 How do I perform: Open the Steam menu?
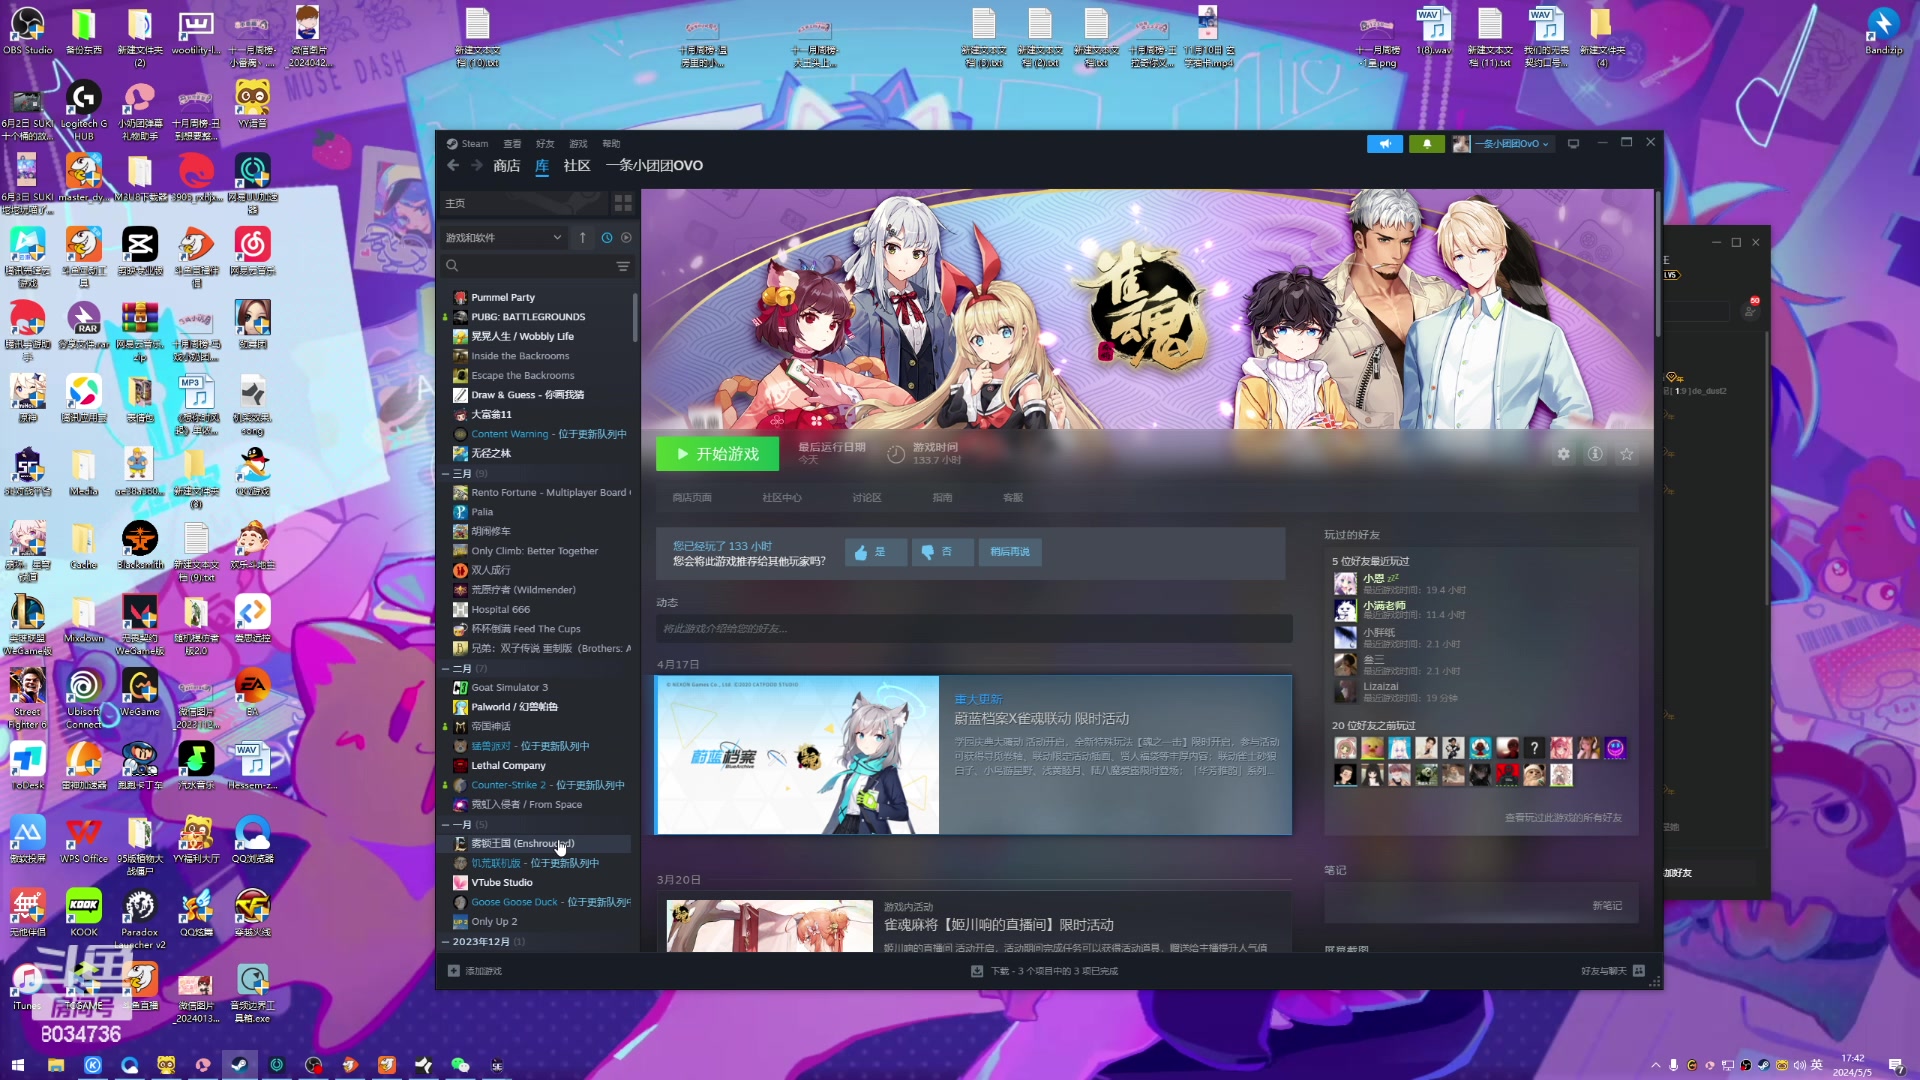tap(468, 144)
